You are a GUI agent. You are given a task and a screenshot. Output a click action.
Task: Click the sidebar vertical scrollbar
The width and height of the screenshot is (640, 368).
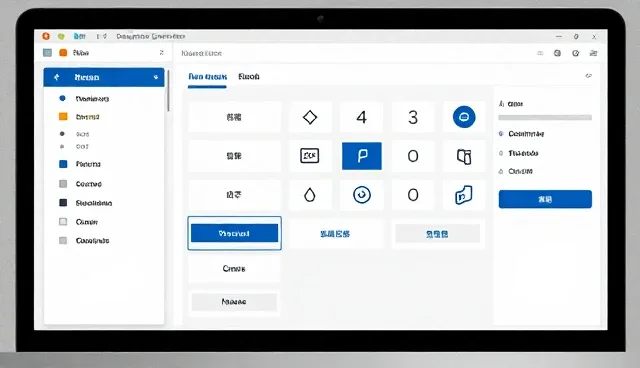pyautogui.click(x=168, y=91)
